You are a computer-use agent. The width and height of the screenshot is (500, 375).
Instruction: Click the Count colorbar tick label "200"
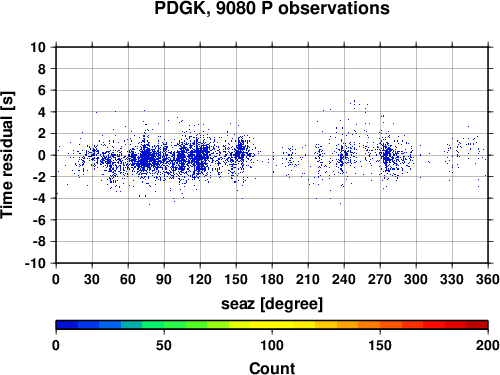(x=488, y=345)
